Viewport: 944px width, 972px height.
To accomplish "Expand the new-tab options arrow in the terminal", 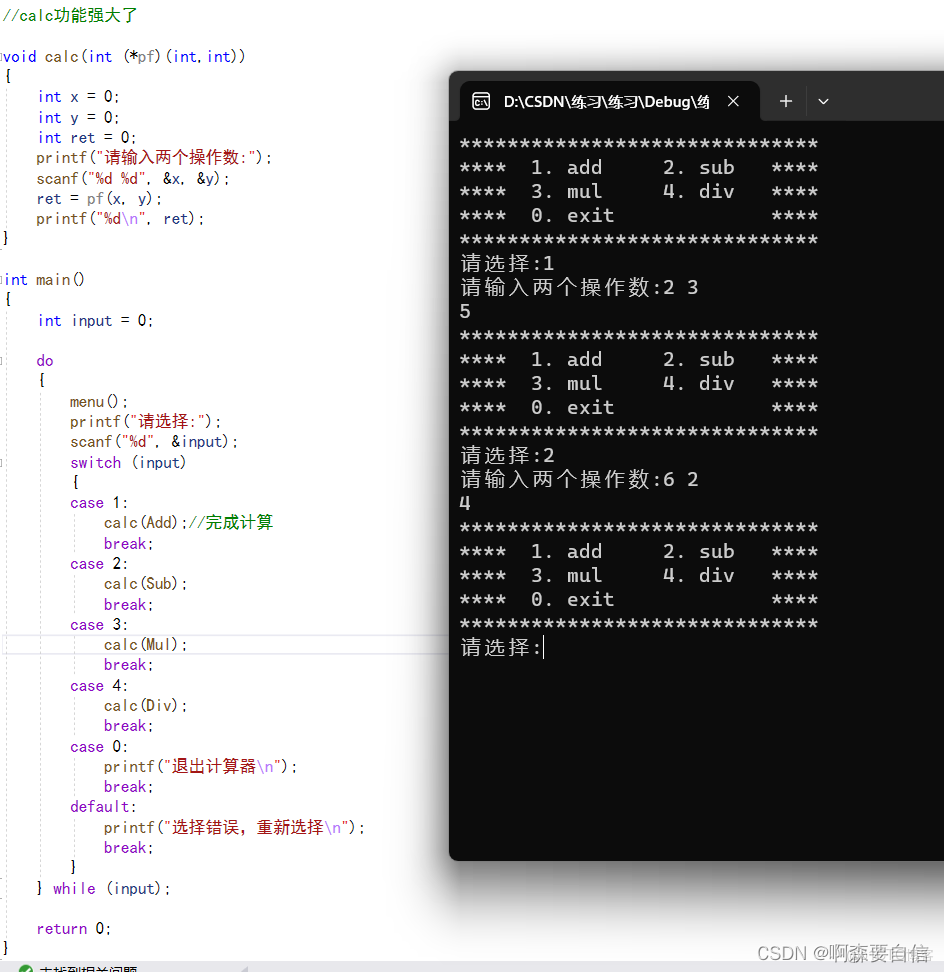I will [823, 101].
